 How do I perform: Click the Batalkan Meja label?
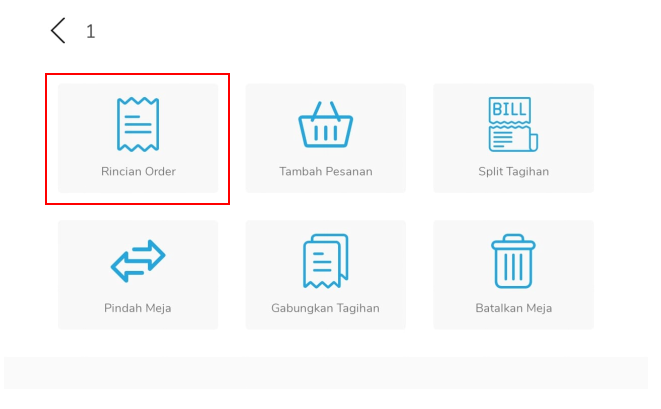[513, 308]
